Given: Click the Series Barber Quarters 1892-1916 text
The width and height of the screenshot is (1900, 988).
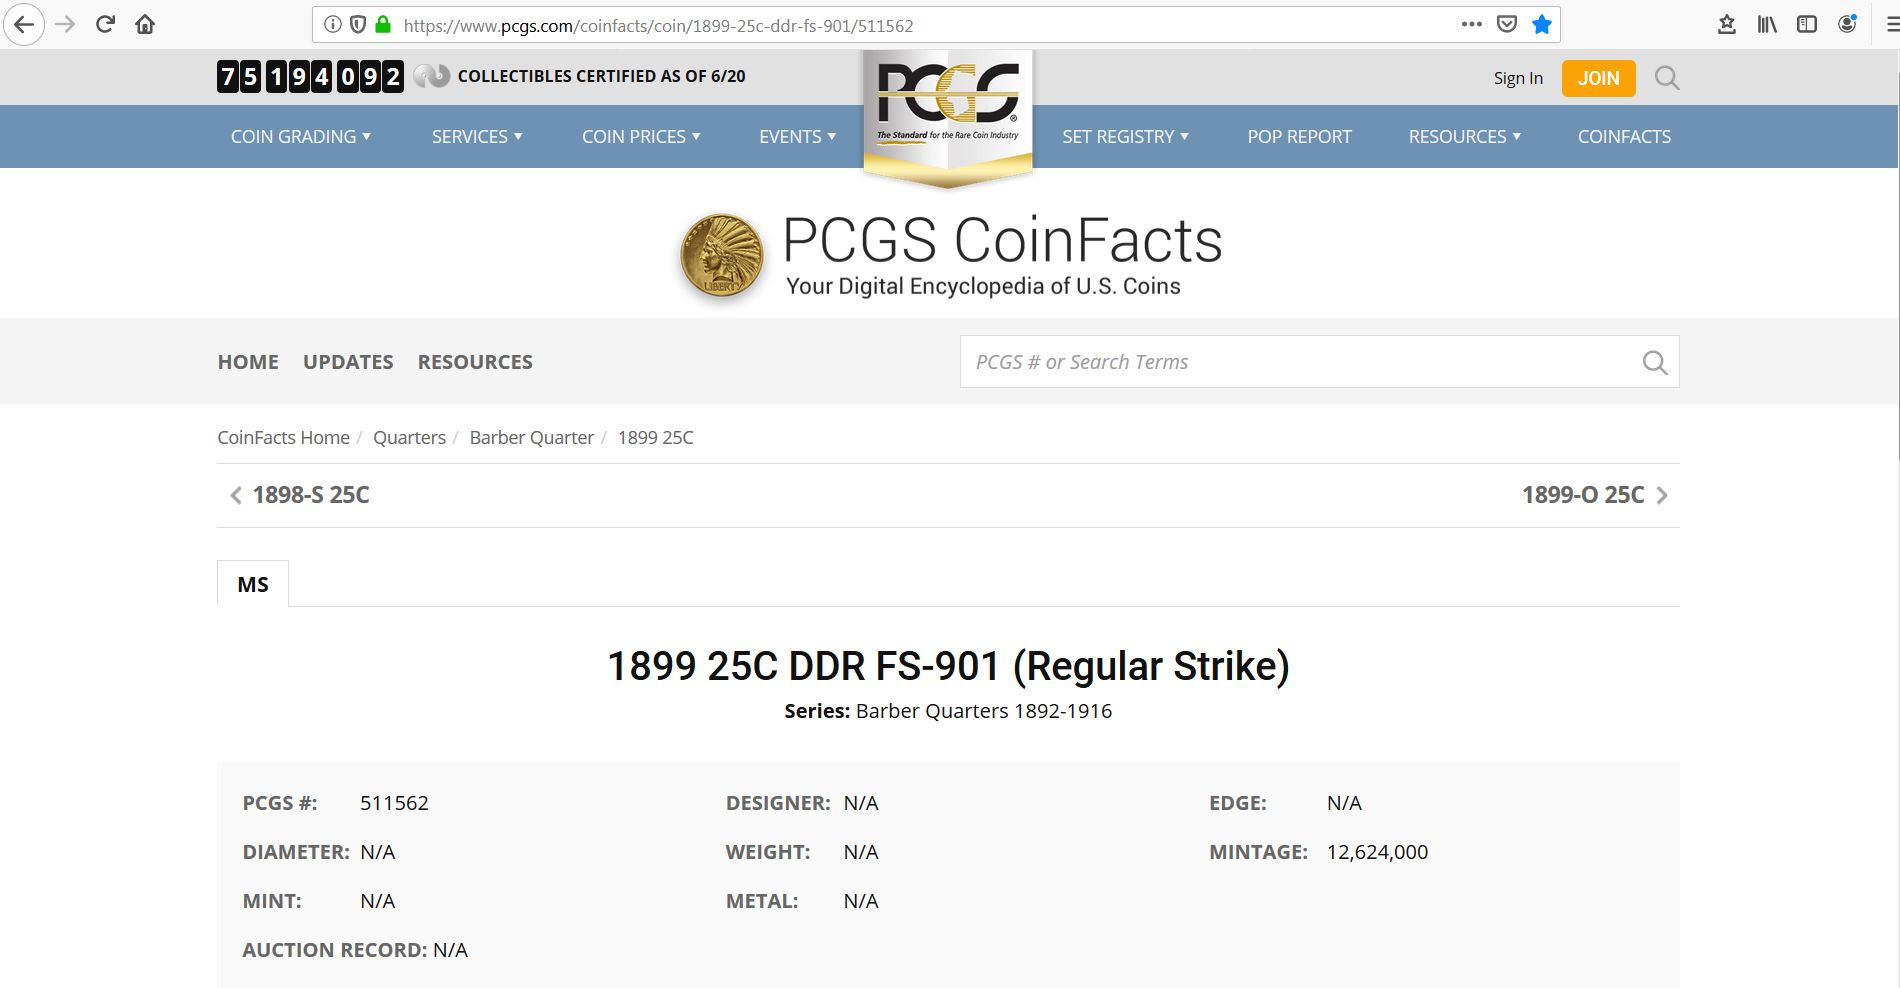Looking at the screenshot, I should pyautogui.click(x=948, y=711).
